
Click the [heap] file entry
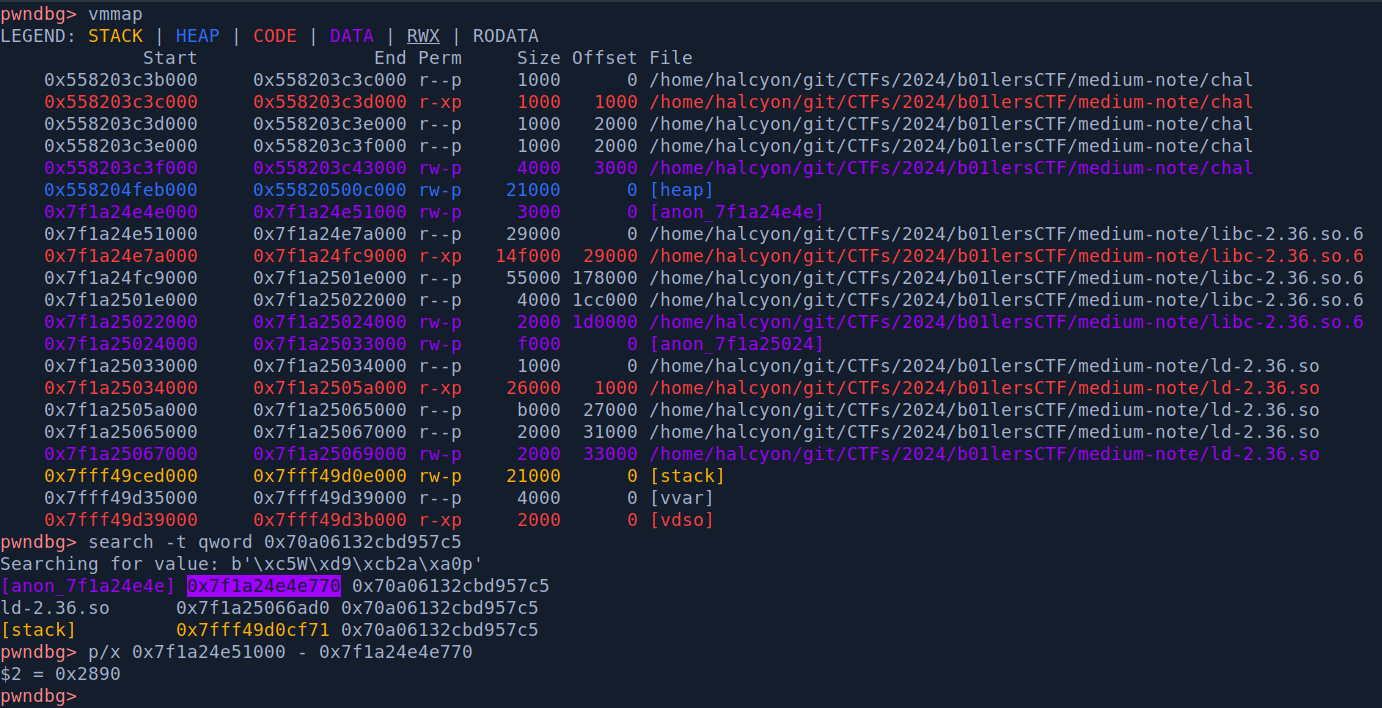pyautogui.click(x=681, y=190)
